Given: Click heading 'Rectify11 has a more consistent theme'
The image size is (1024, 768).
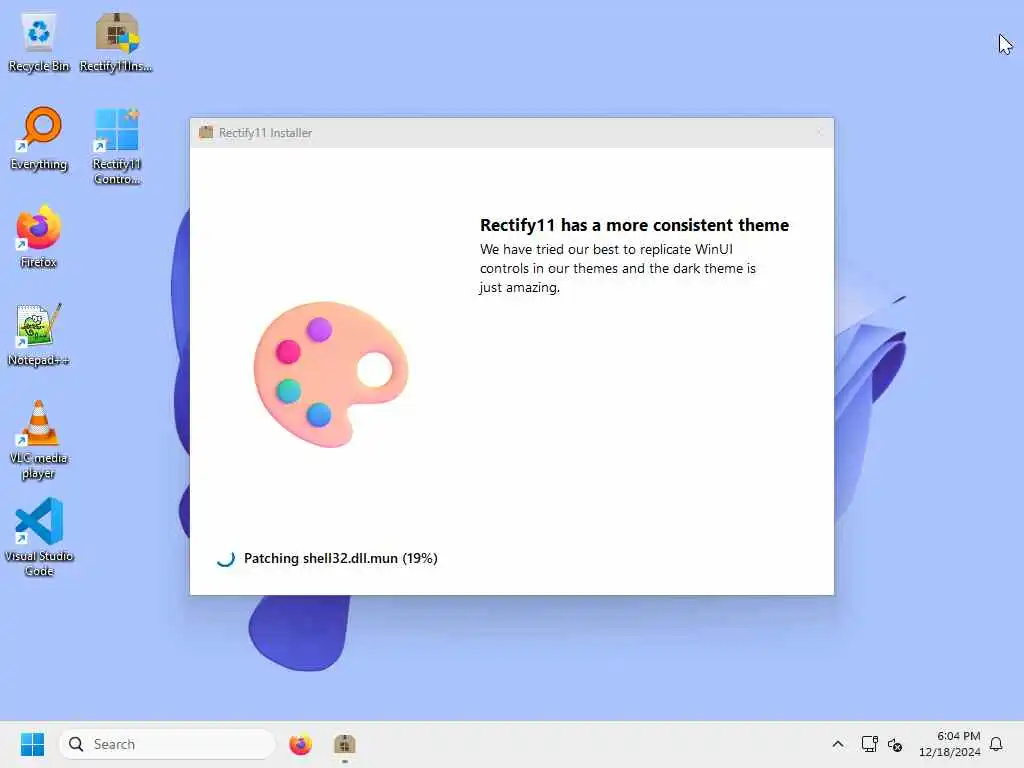Looking at the screenshot, I should (x=634, y=225).
